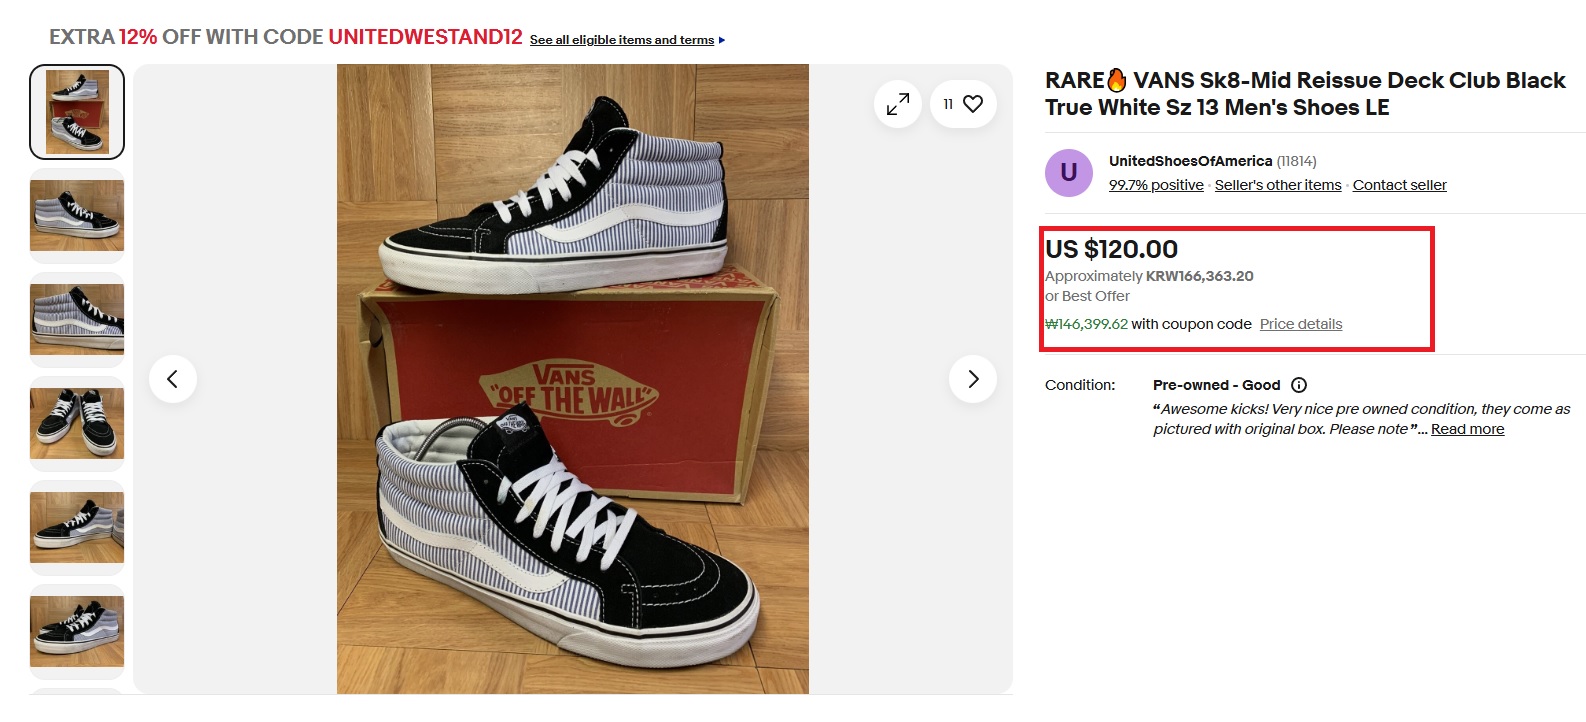Image resolution: width=1586 pixels, height=722 pixels.
Task: Select the second shoe thumbnail
Action: tap(77, 216)
